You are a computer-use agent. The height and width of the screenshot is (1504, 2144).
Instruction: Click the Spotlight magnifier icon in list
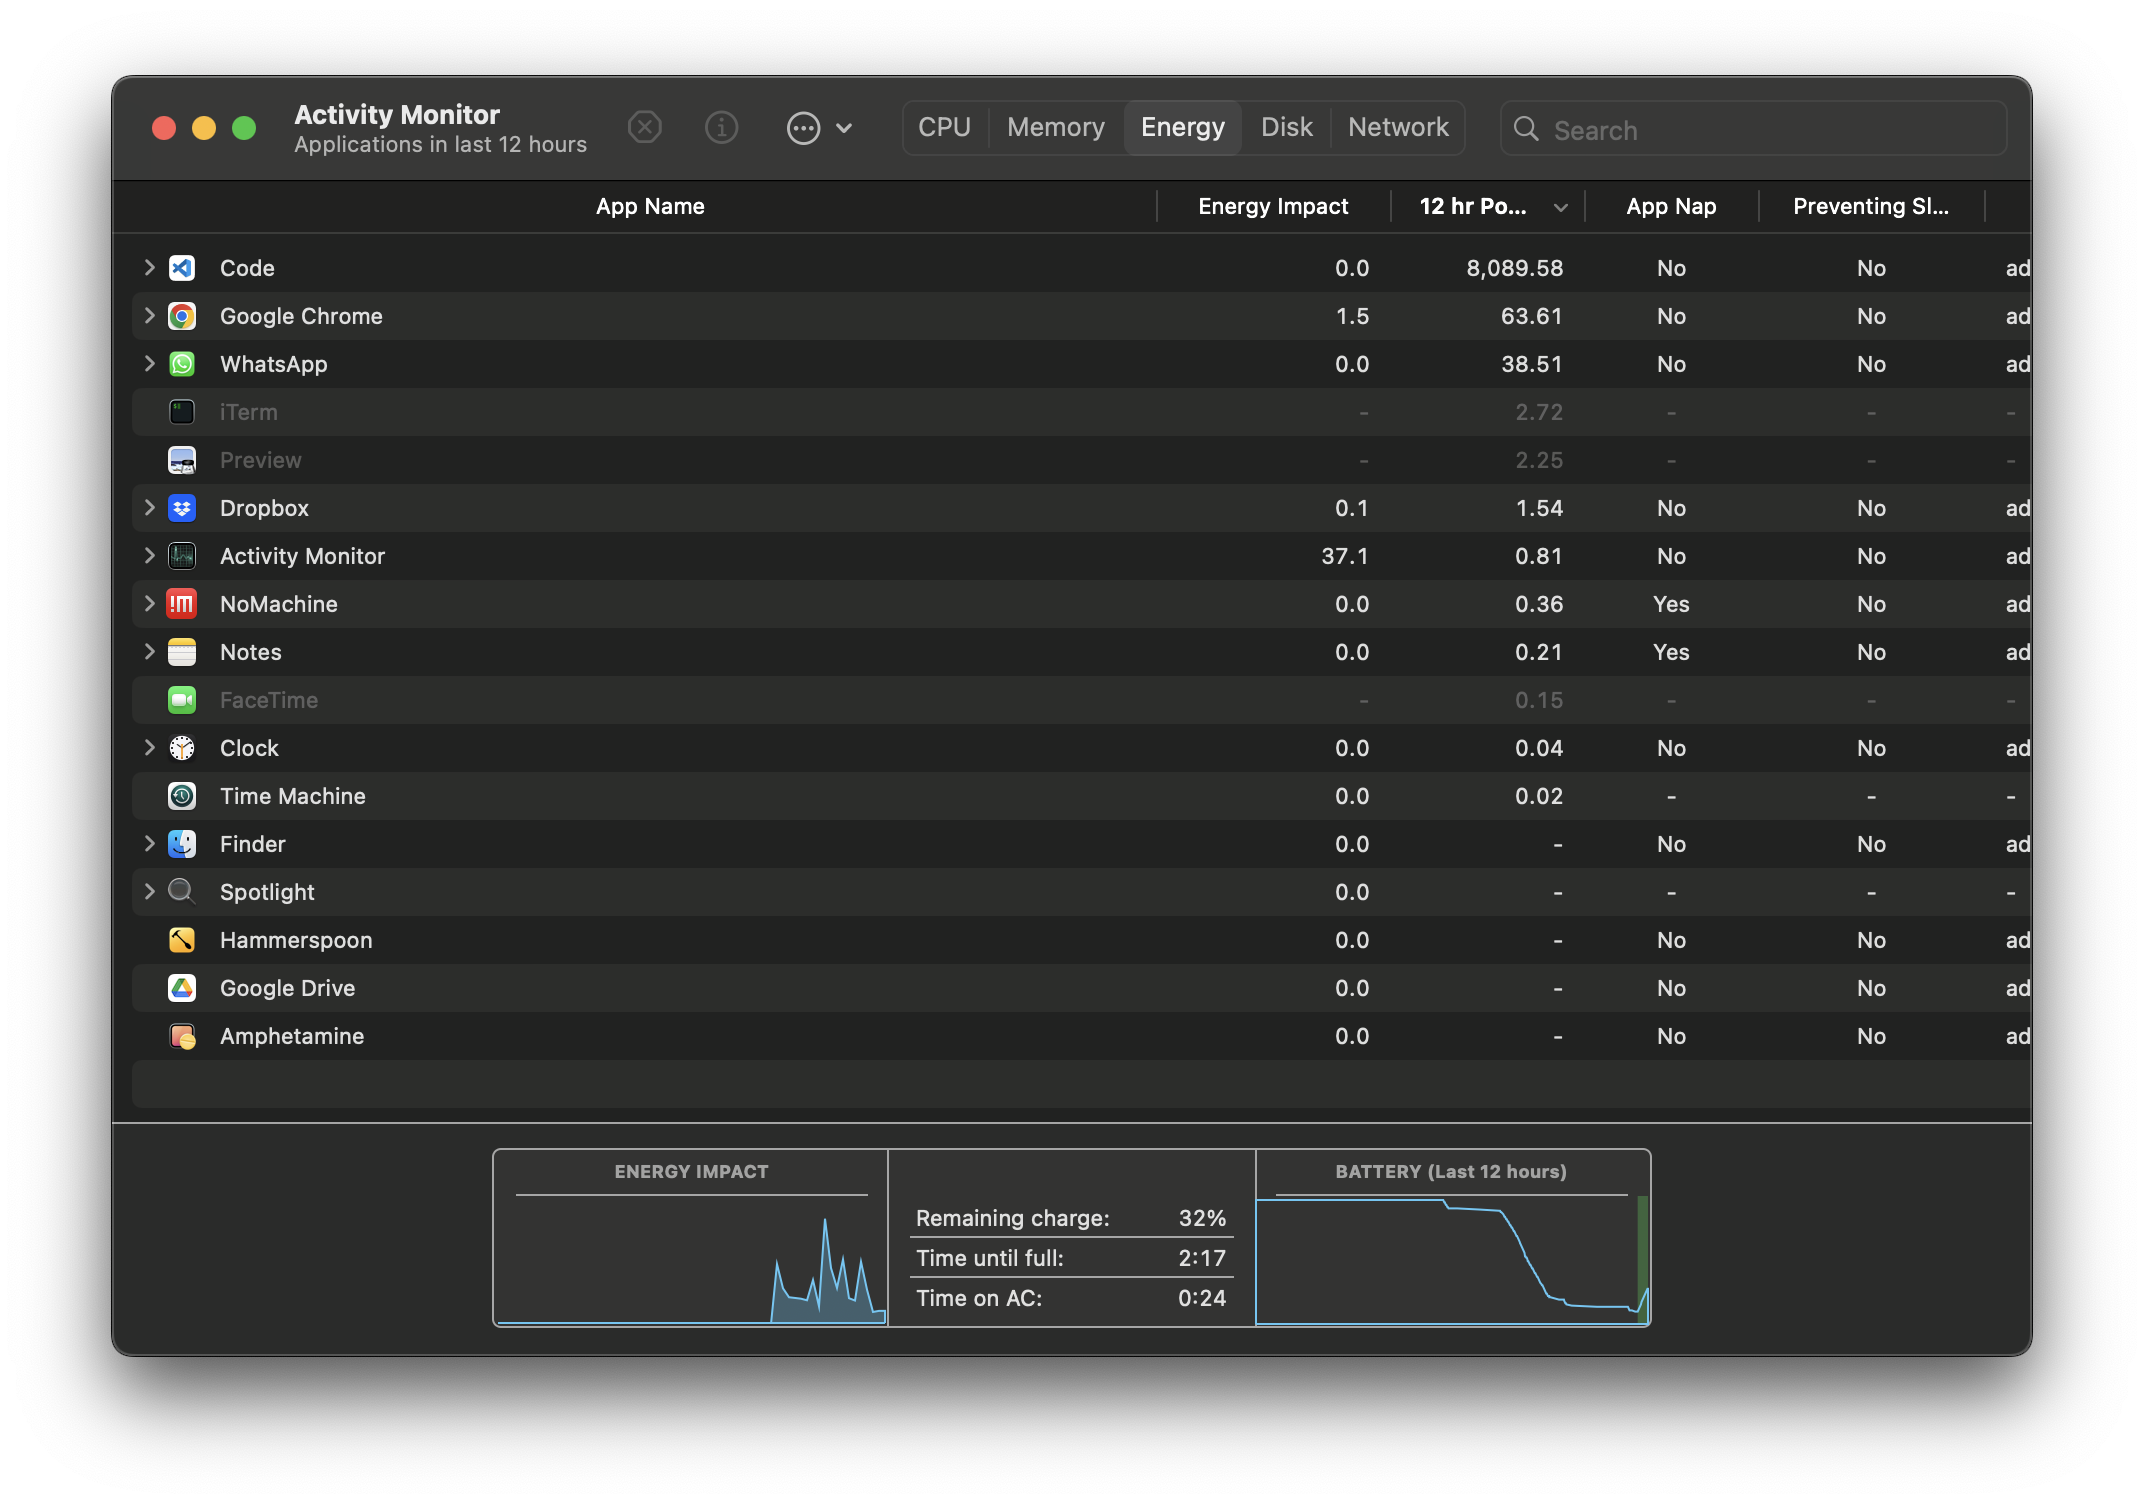coord(182,891)
